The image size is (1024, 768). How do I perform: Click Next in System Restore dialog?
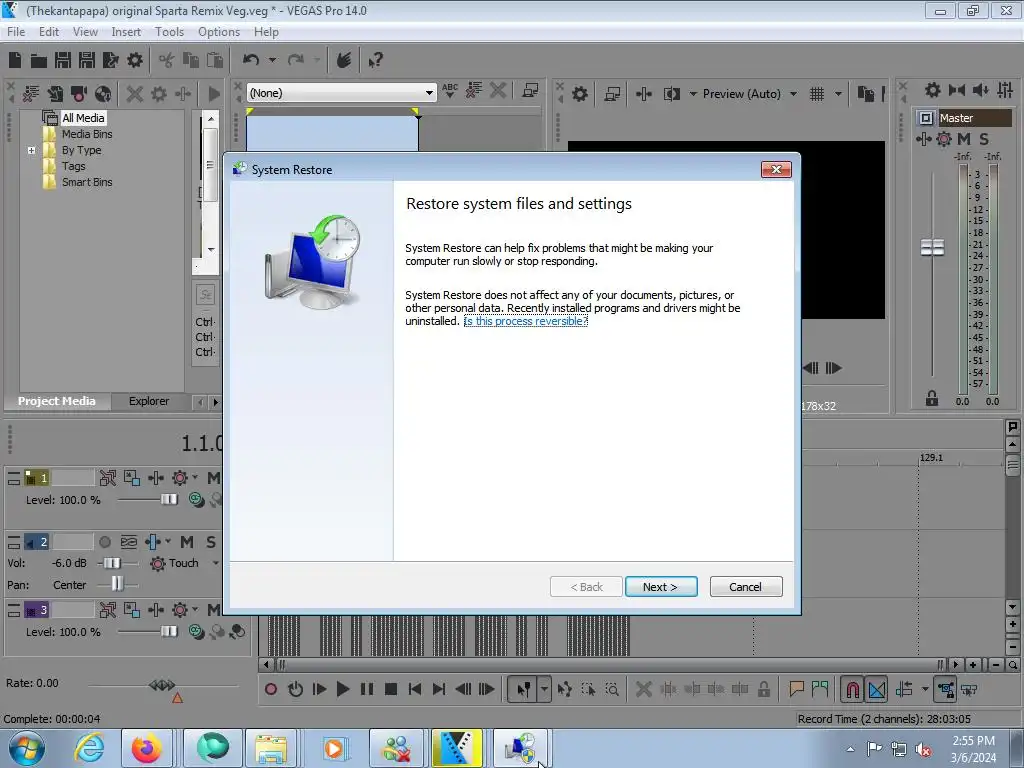pyautogui.click(x=661, y=586)
